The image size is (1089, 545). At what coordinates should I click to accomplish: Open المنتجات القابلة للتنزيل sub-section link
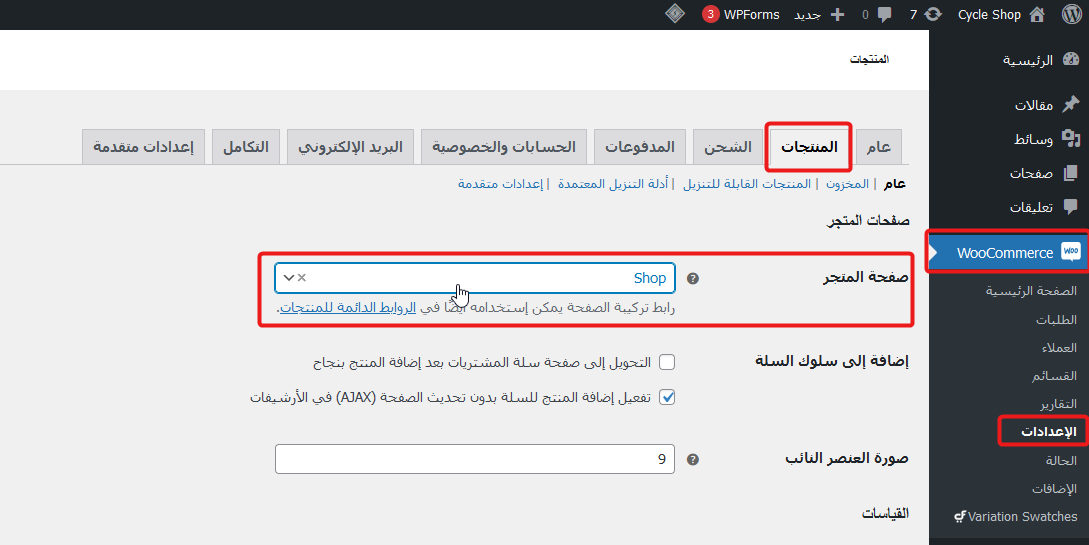747,184
